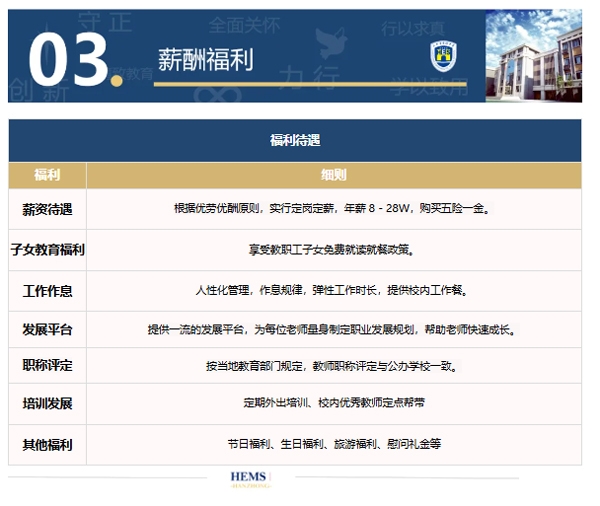Open the school building photo
Screen dimensions: 600x506
[x=533, y=56]
